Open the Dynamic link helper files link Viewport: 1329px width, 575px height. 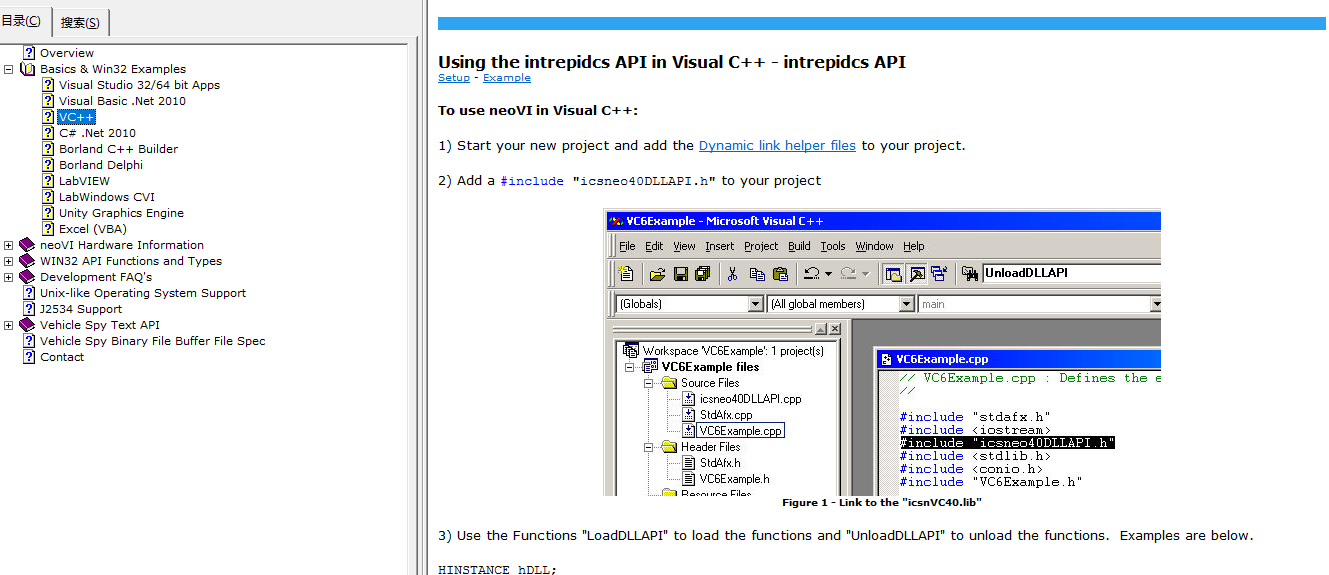[x=777, y=145]
